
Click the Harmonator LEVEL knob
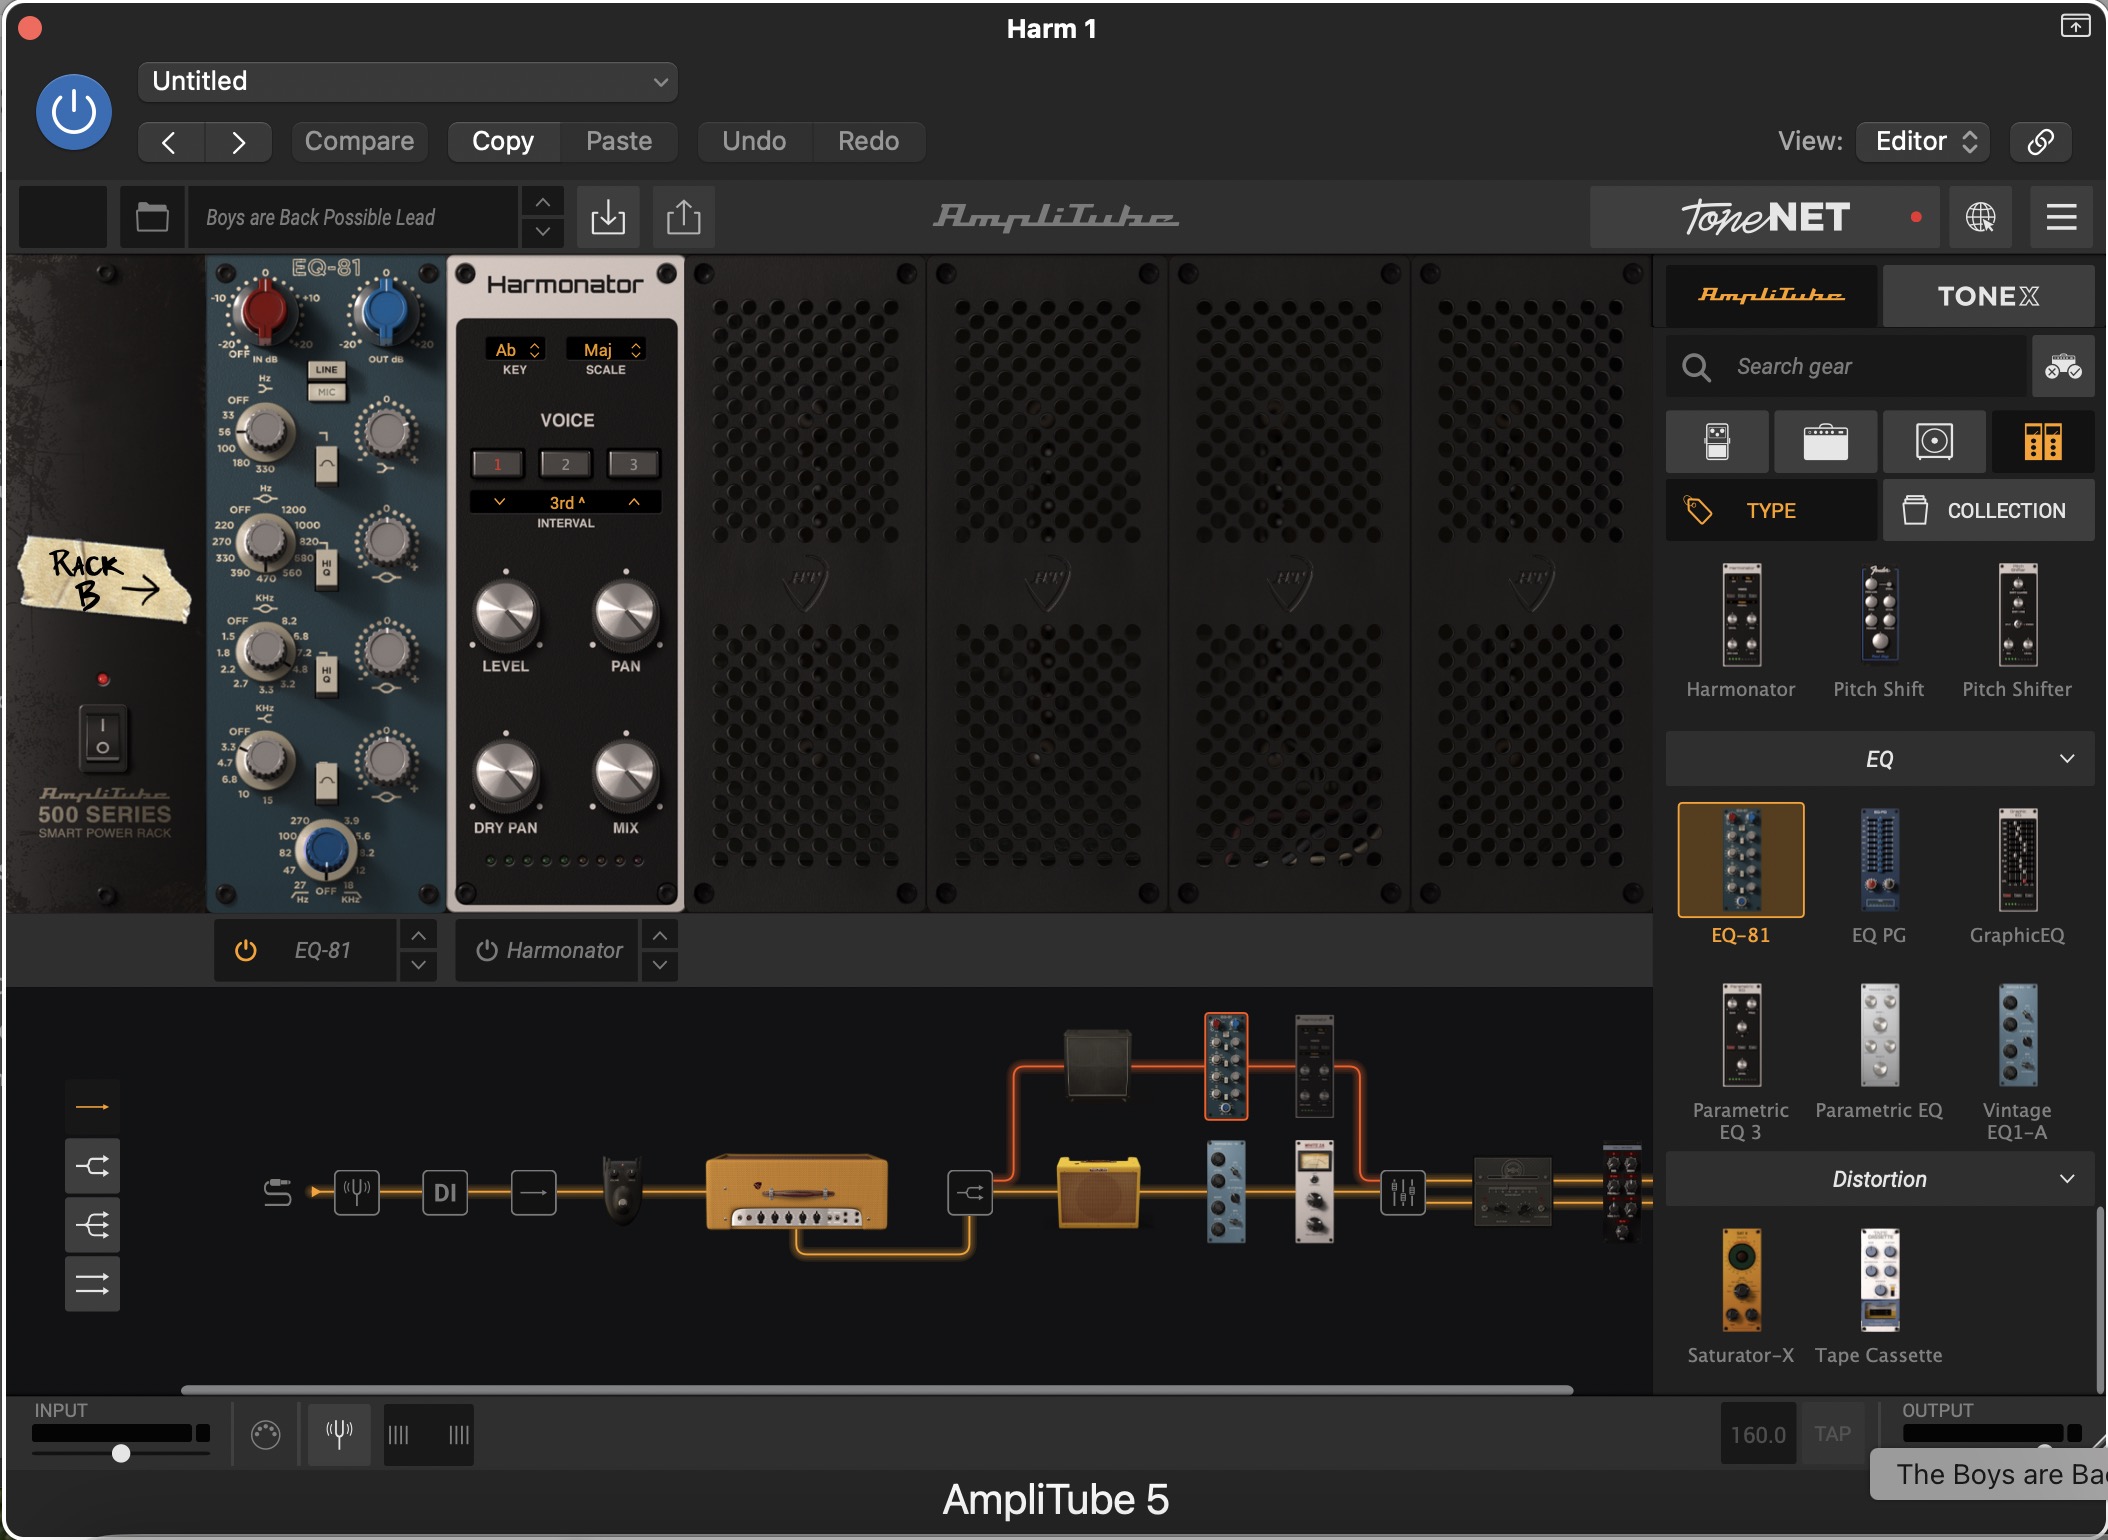point(506,612)
